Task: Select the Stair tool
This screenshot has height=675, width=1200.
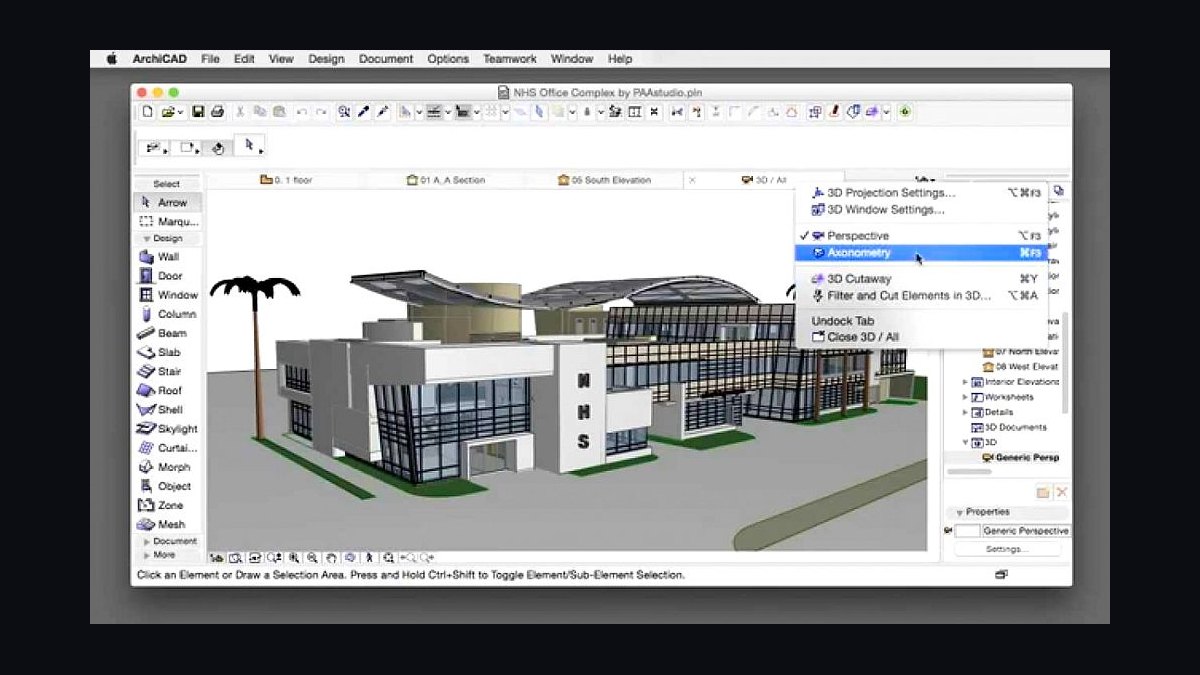Action: (x=167, y=371)
